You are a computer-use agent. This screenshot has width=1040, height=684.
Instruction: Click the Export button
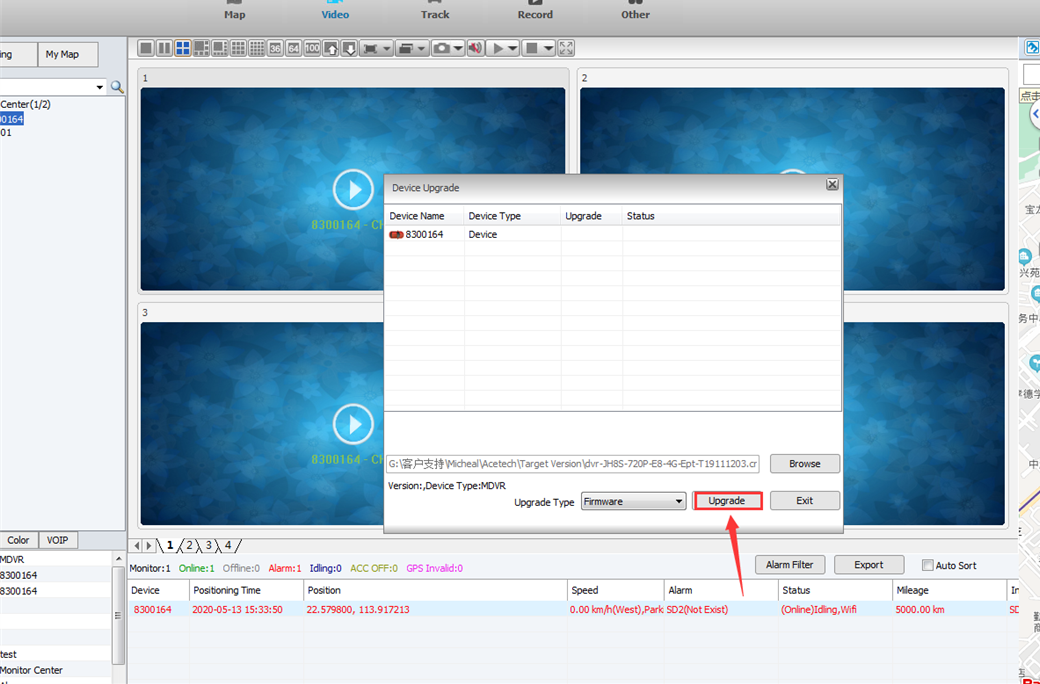[869, 565]
